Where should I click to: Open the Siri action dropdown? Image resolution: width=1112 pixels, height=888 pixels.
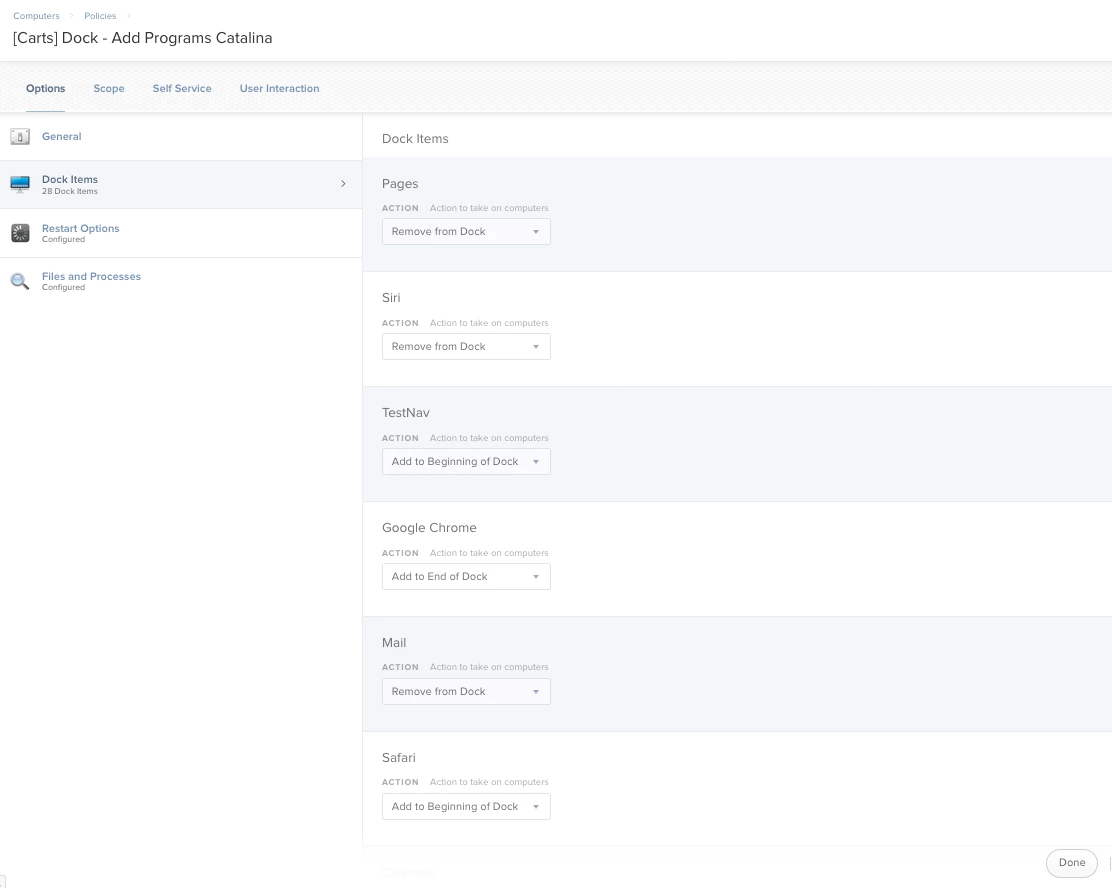click(466, 347)
